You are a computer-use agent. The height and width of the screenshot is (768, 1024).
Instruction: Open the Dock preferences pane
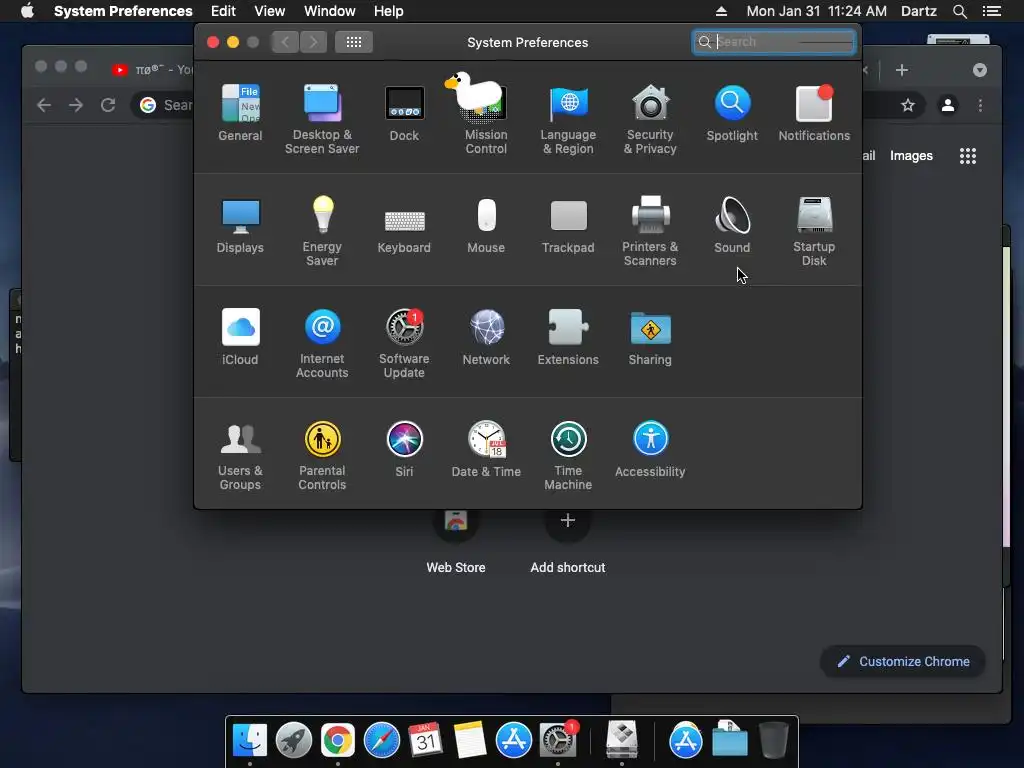pos(404,112)
